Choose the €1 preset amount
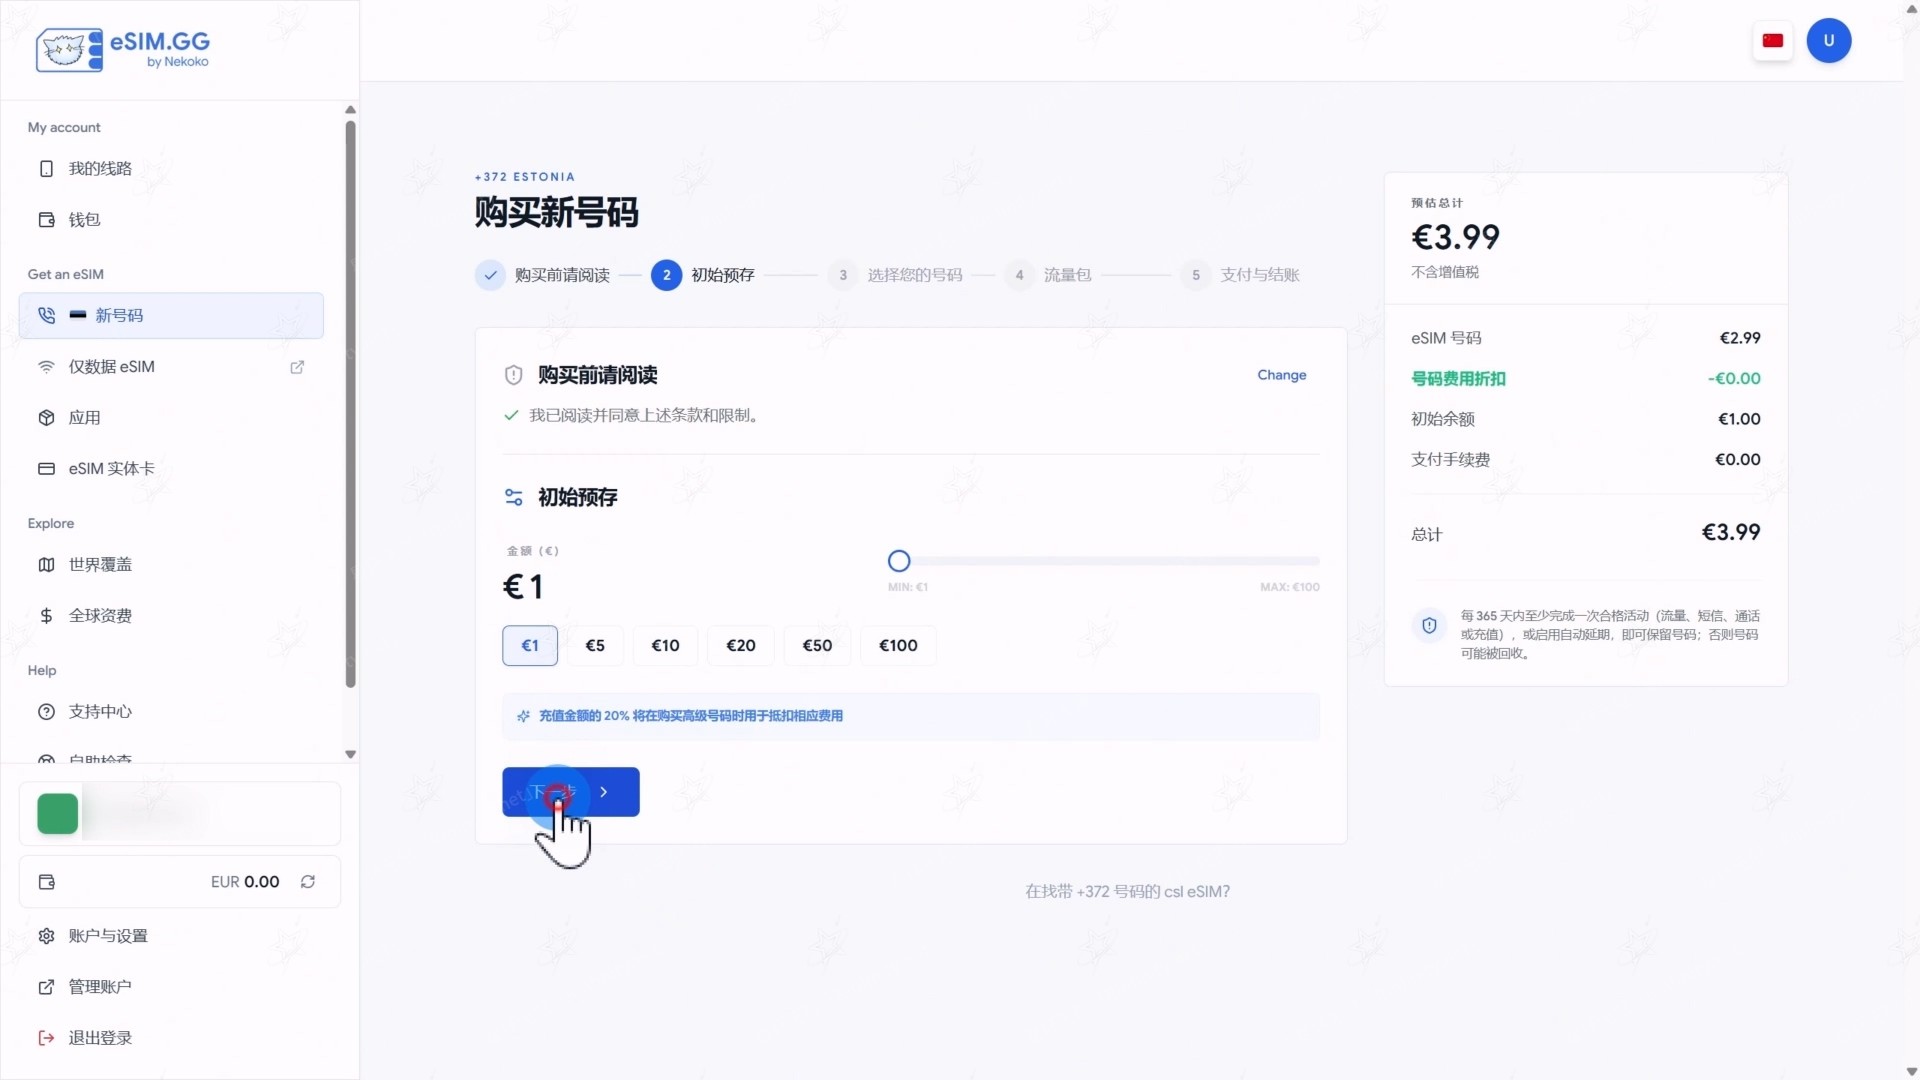 (530, 645)
